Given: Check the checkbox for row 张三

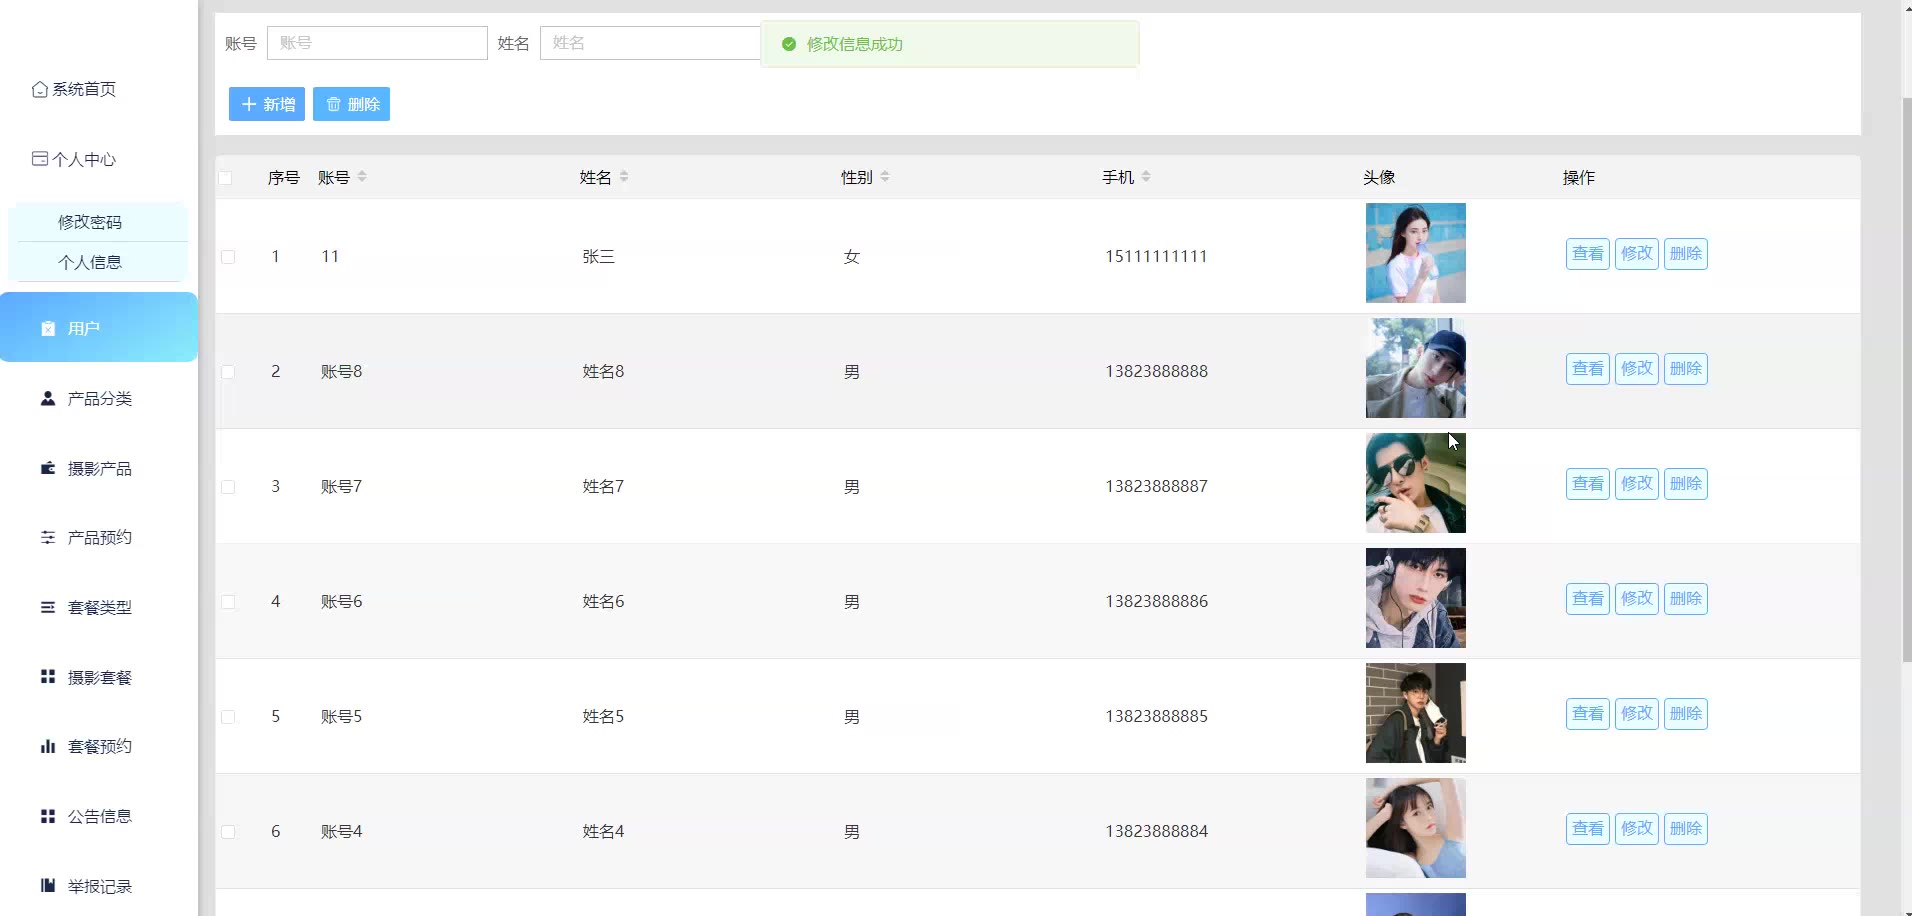Looking at the screenshot, I should point(228,257).
